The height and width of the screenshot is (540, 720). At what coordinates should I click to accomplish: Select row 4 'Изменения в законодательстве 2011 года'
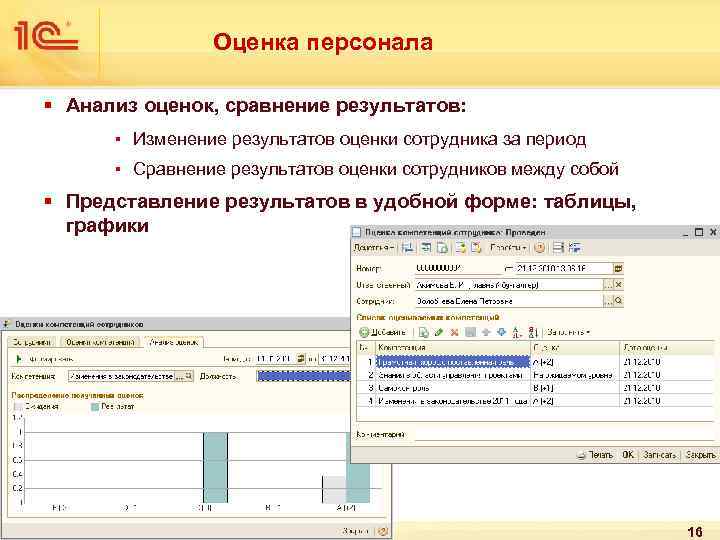click(x=535, y=401)
